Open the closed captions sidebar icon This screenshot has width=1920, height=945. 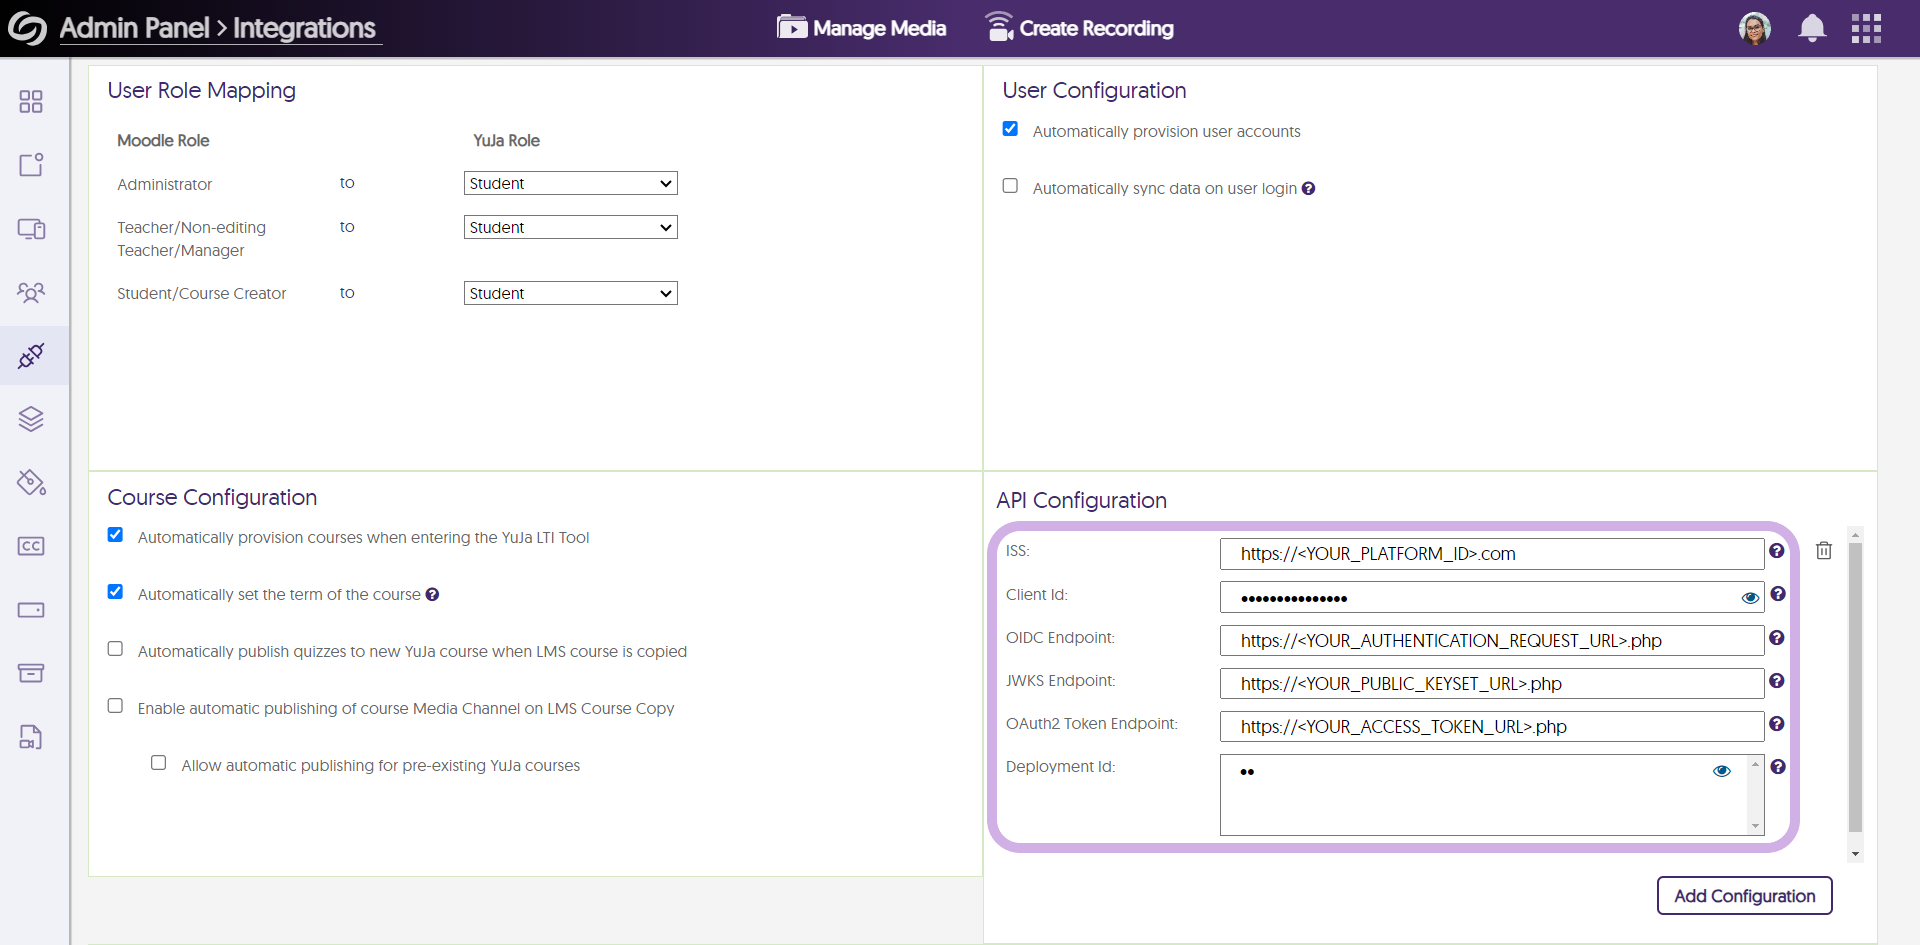tap(31, 546)
